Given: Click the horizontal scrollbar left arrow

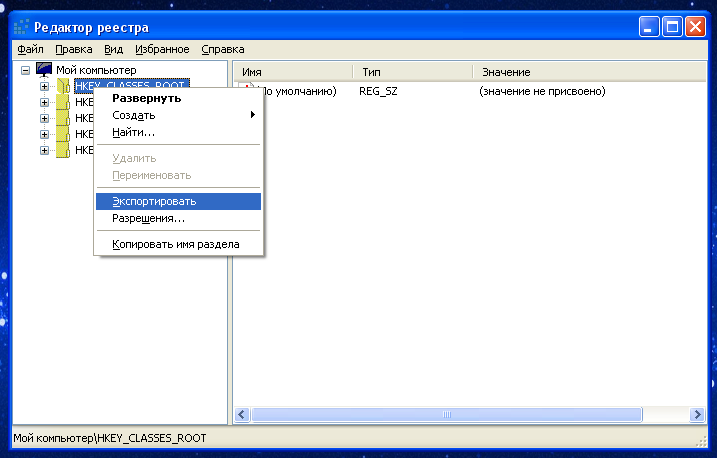Looking at the screenshot, I should 242,415.
